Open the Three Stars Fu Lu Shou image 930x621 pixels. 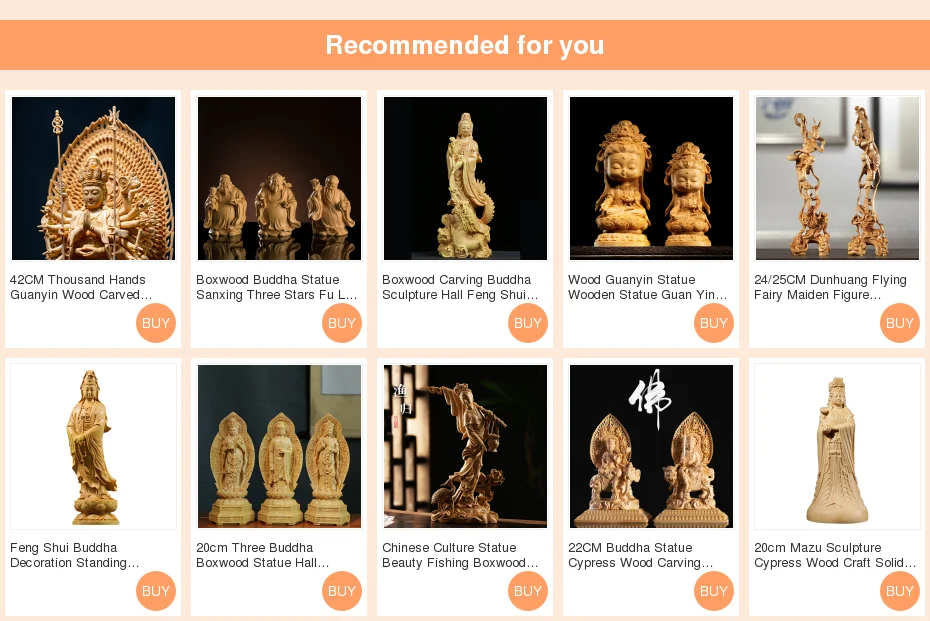click(x=279, y=179)
